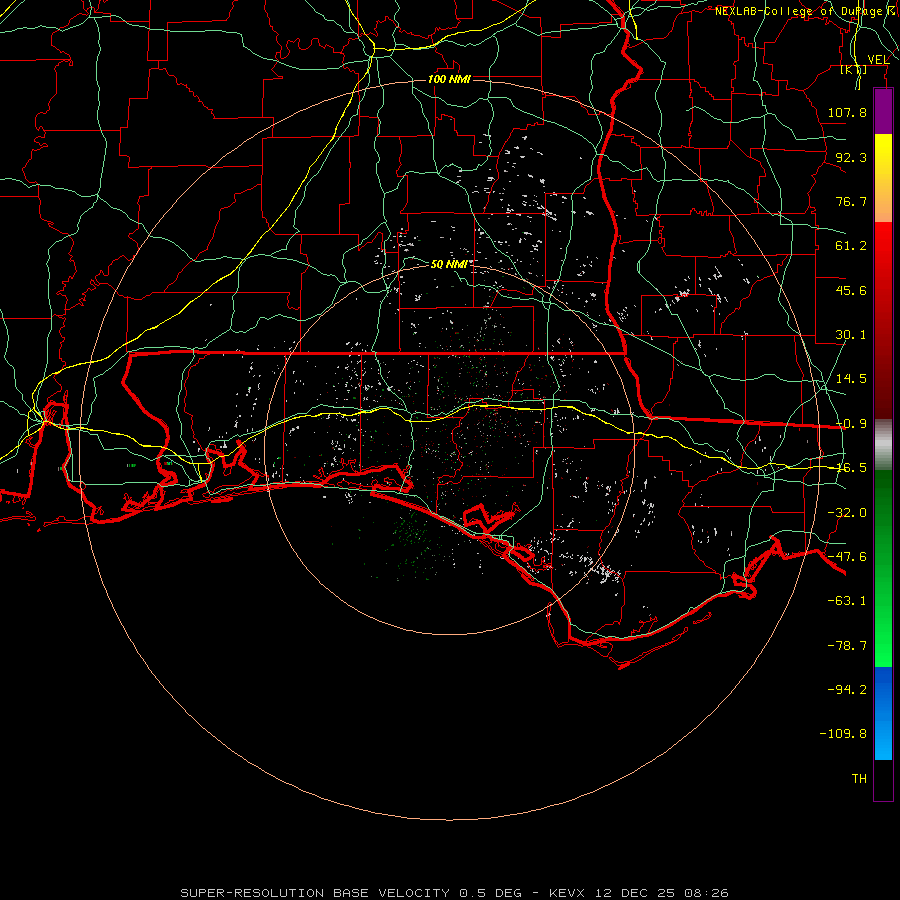
Task: Click the purple segment of the color bar
Action: coord(883,111)
